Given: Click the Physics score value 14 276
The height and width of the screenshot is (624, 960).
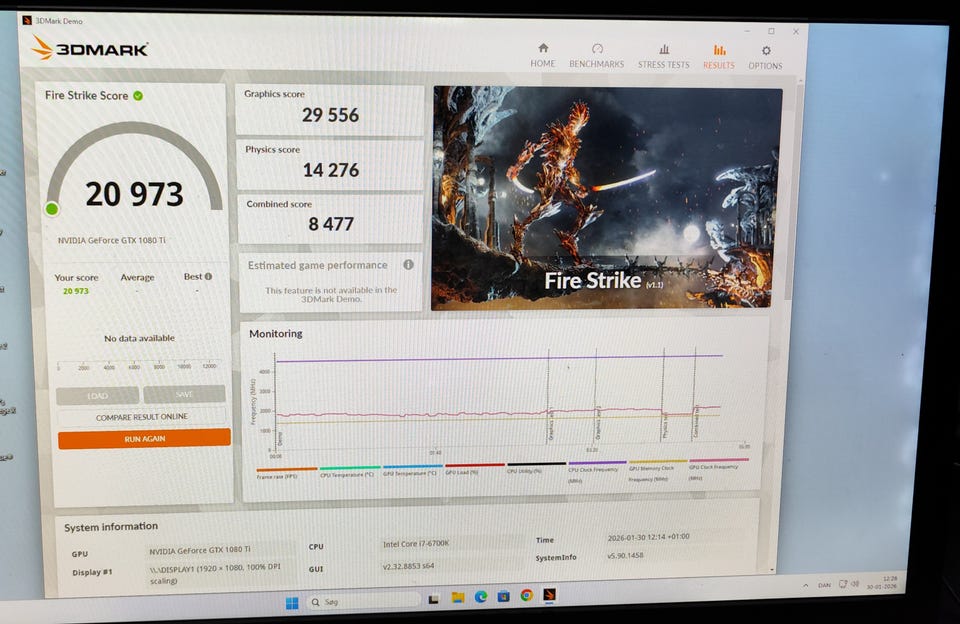Looking at the screenshot, I should [331, 170].
